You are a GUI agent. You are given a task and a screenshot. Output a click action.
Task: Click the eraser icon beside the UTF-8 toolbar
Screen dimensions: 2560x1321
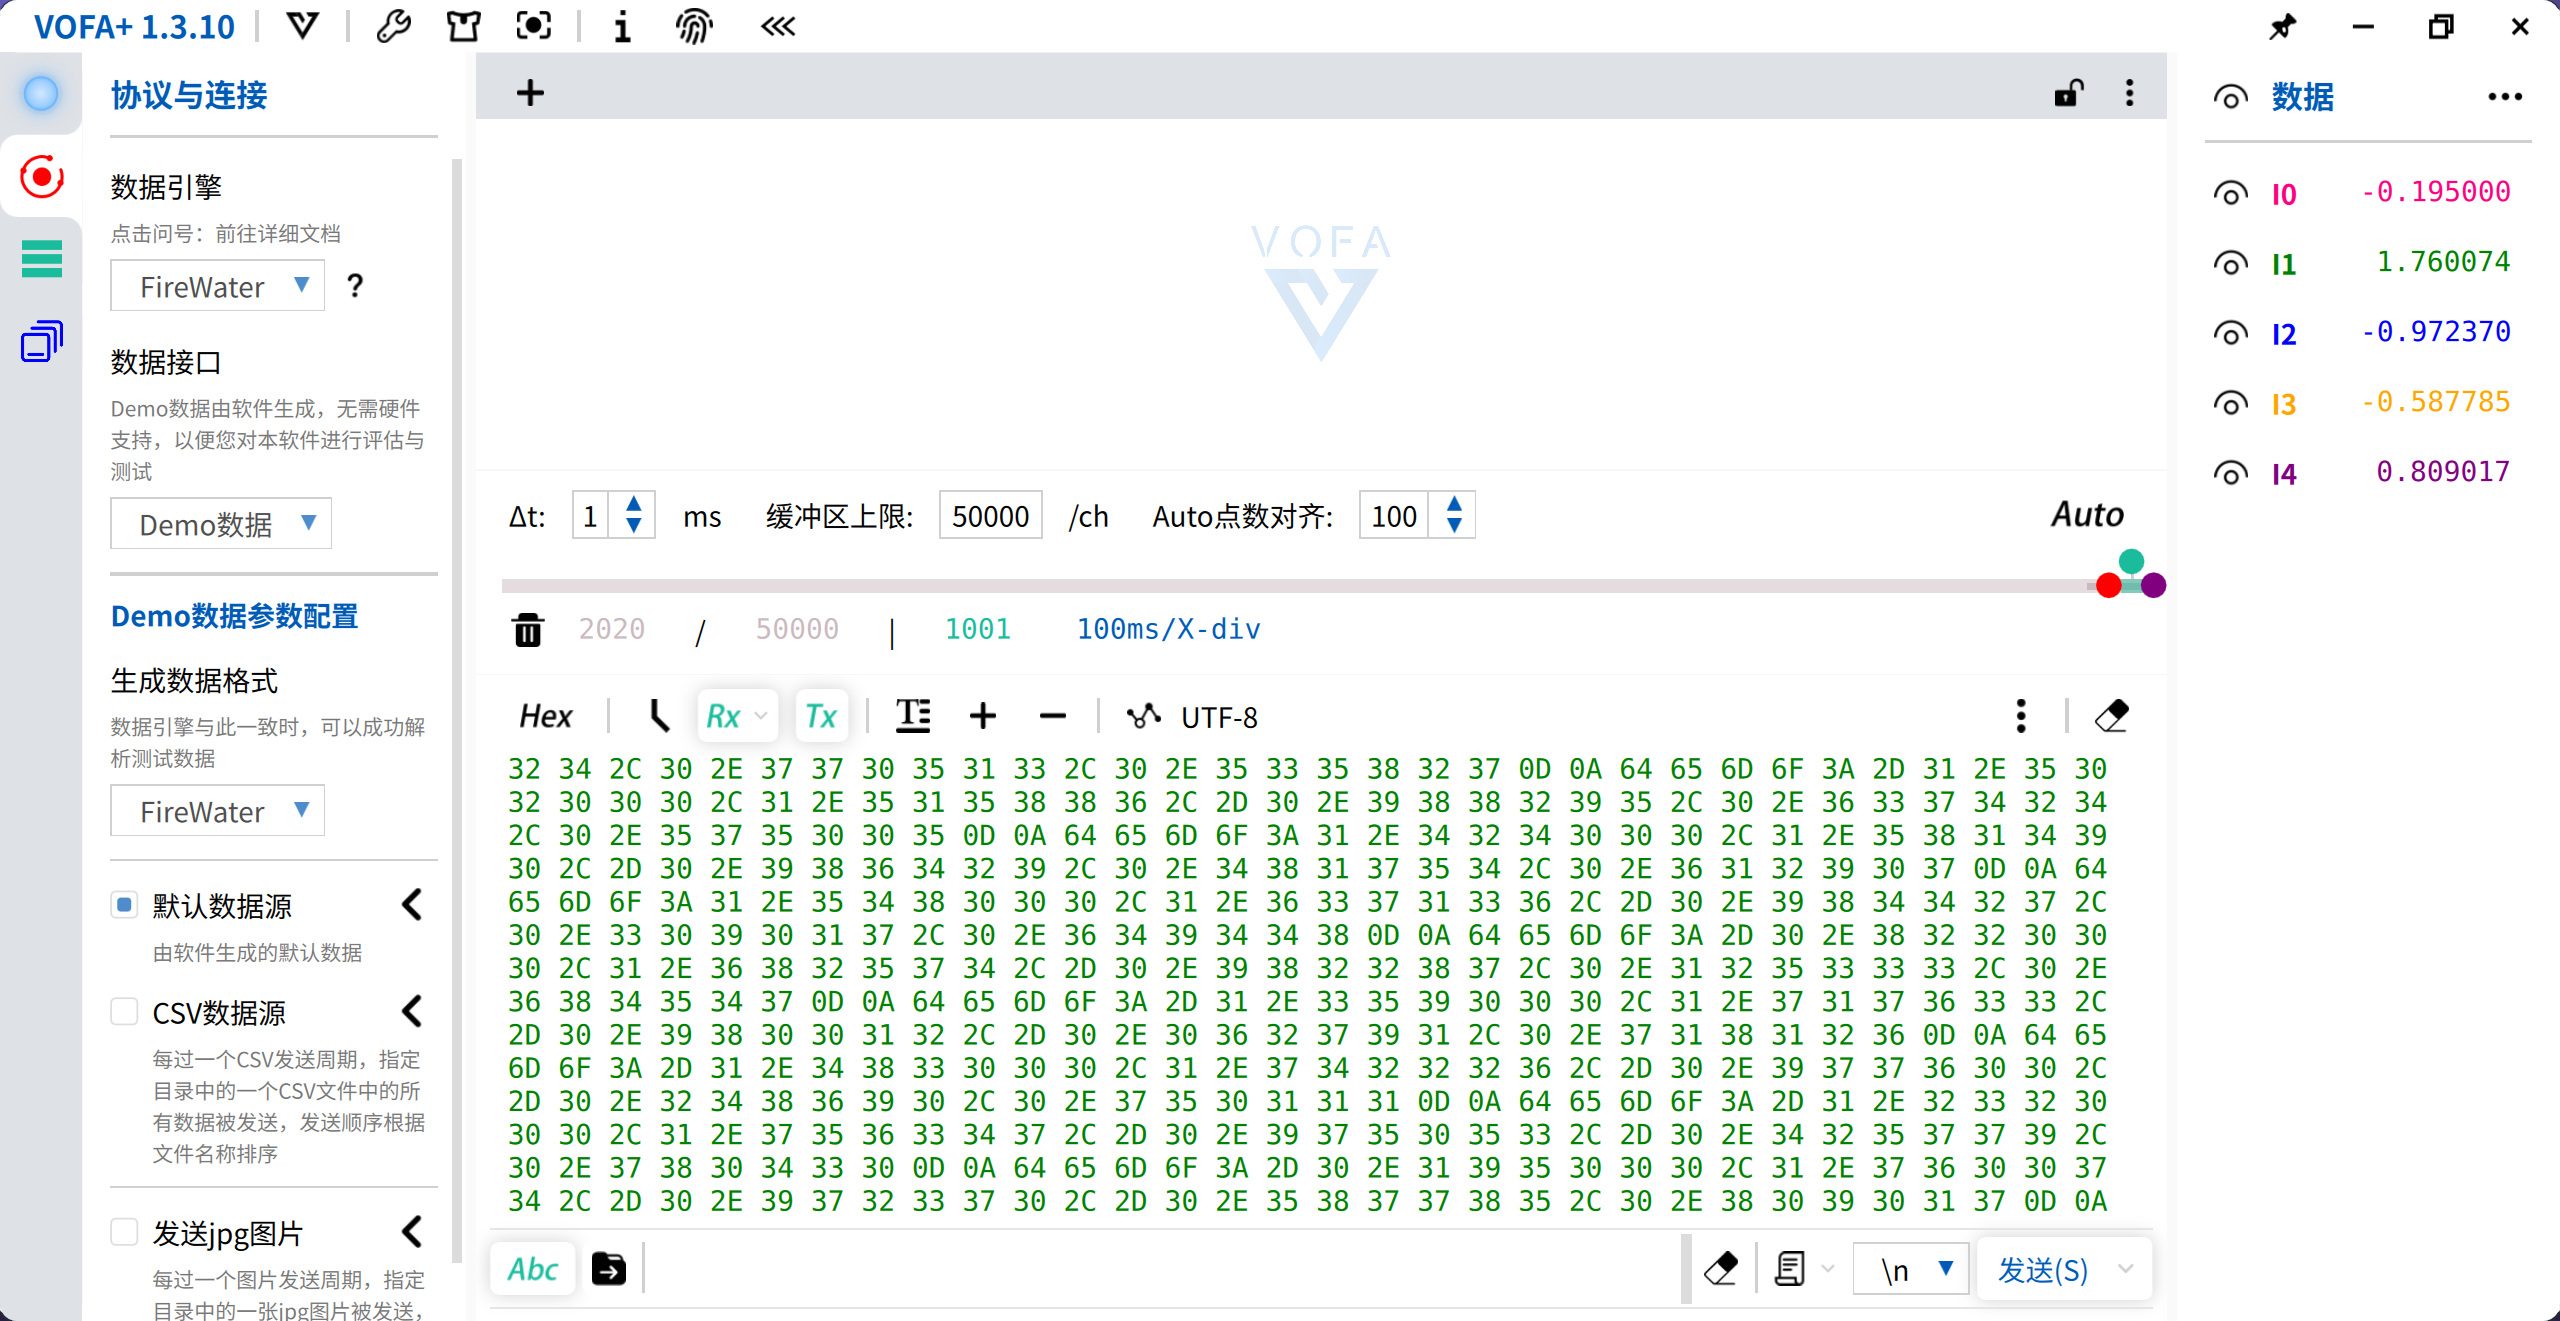[2111, 716]
